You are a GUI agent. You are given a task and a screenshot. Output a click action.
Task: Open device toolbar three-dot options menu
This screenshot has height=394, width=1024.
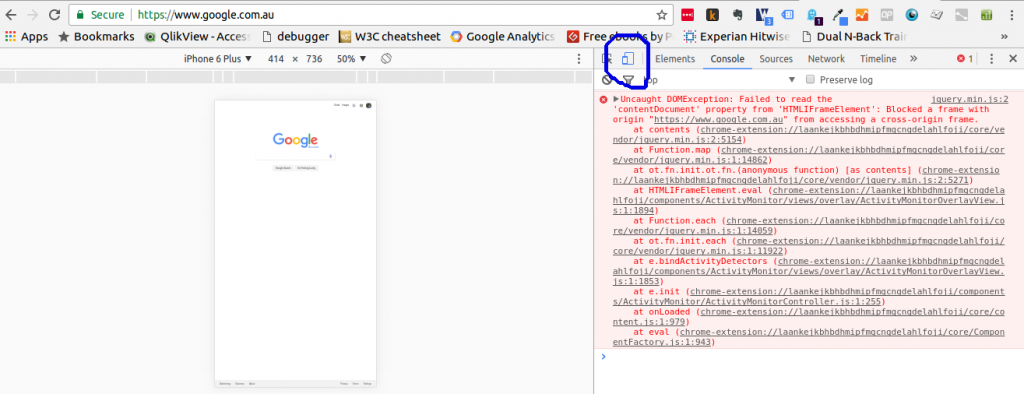[x=579, y=59]
